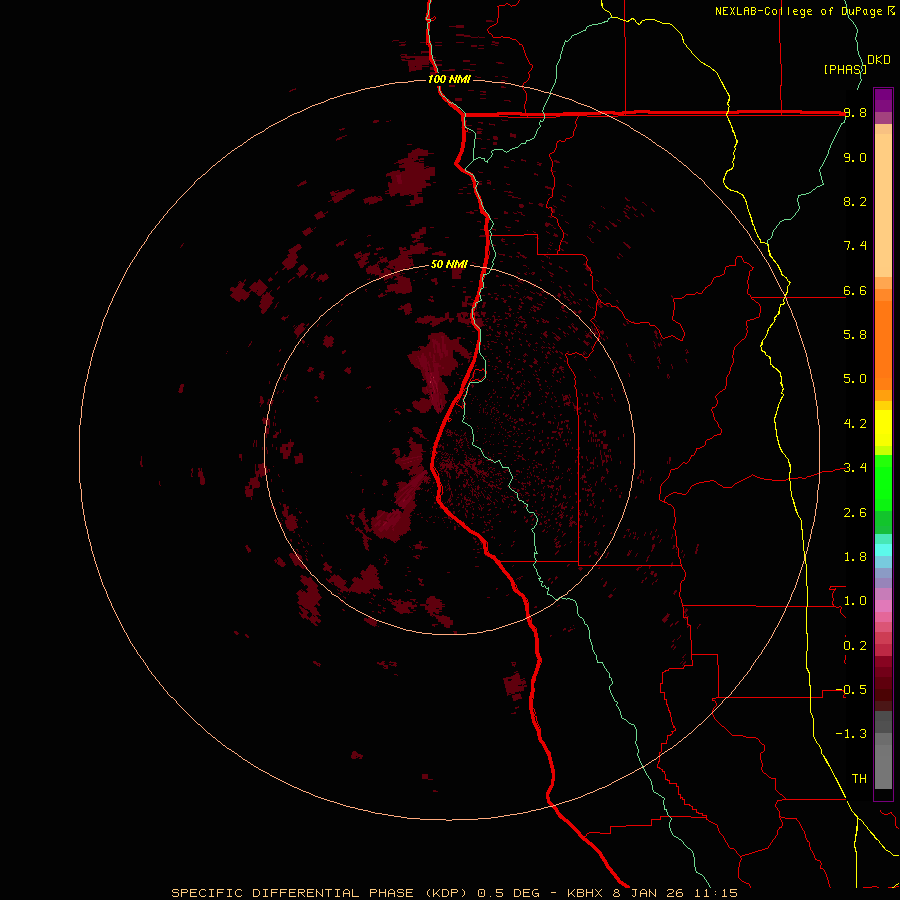Click the 4.2 value on the color scale

coord(855,424)
